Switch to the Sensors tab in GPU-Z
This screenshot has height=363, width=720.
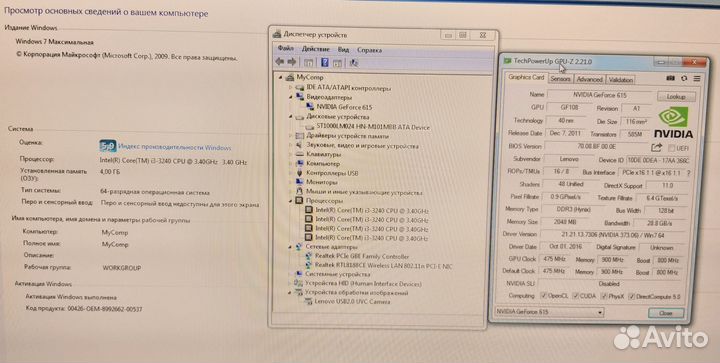tap(560, 79)
